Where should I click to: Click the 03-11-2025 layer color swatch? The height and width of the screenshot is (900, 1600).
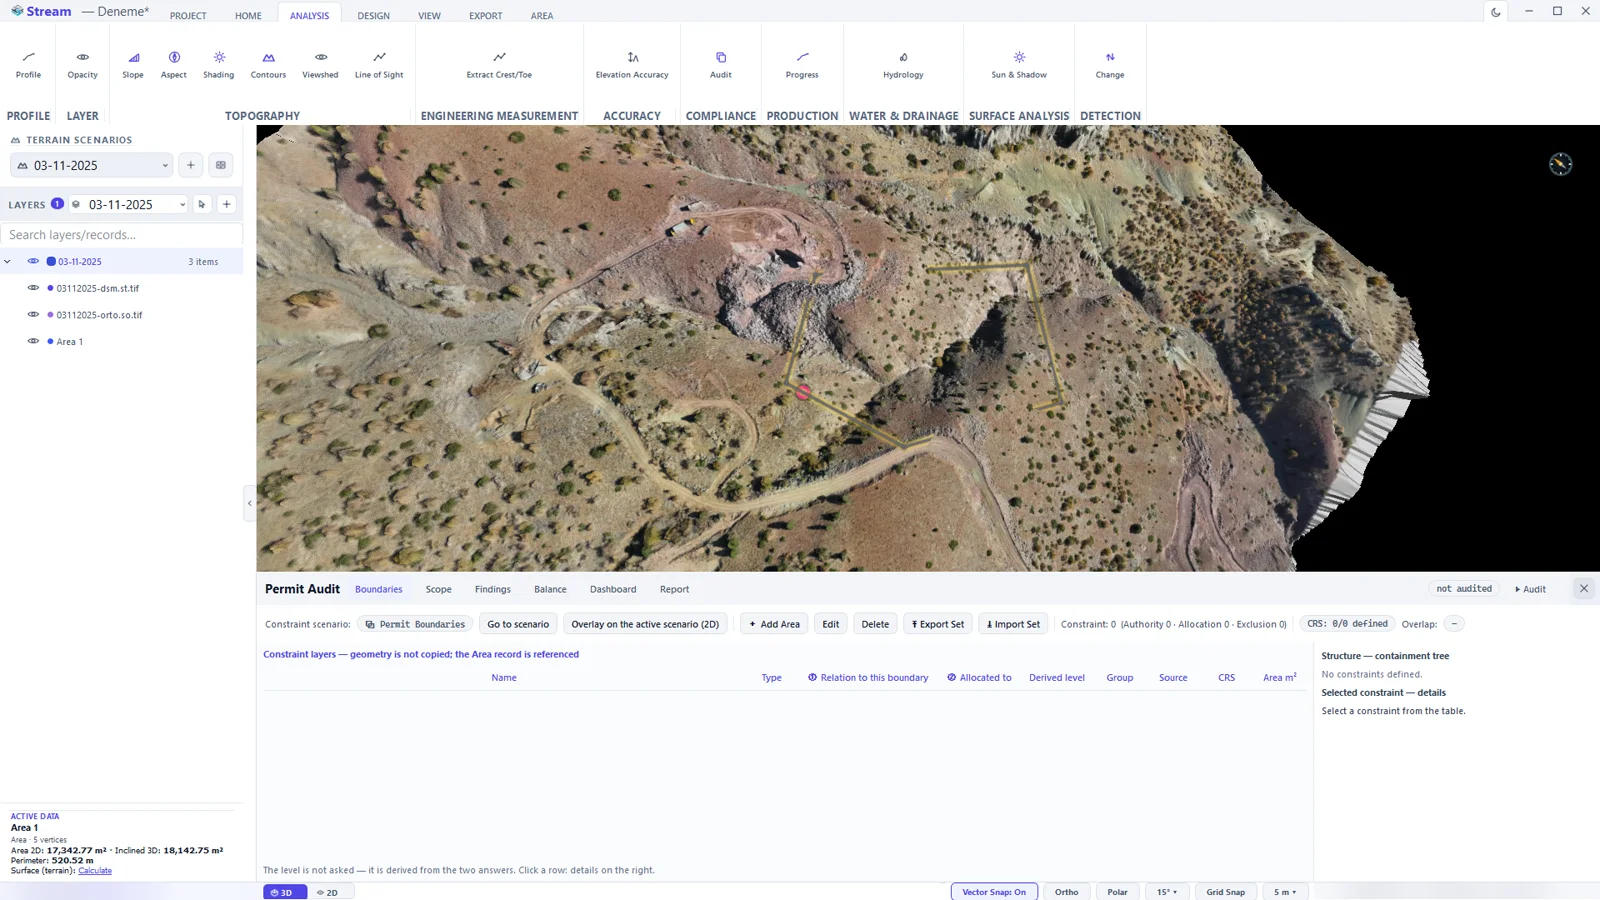coord(51,262)
